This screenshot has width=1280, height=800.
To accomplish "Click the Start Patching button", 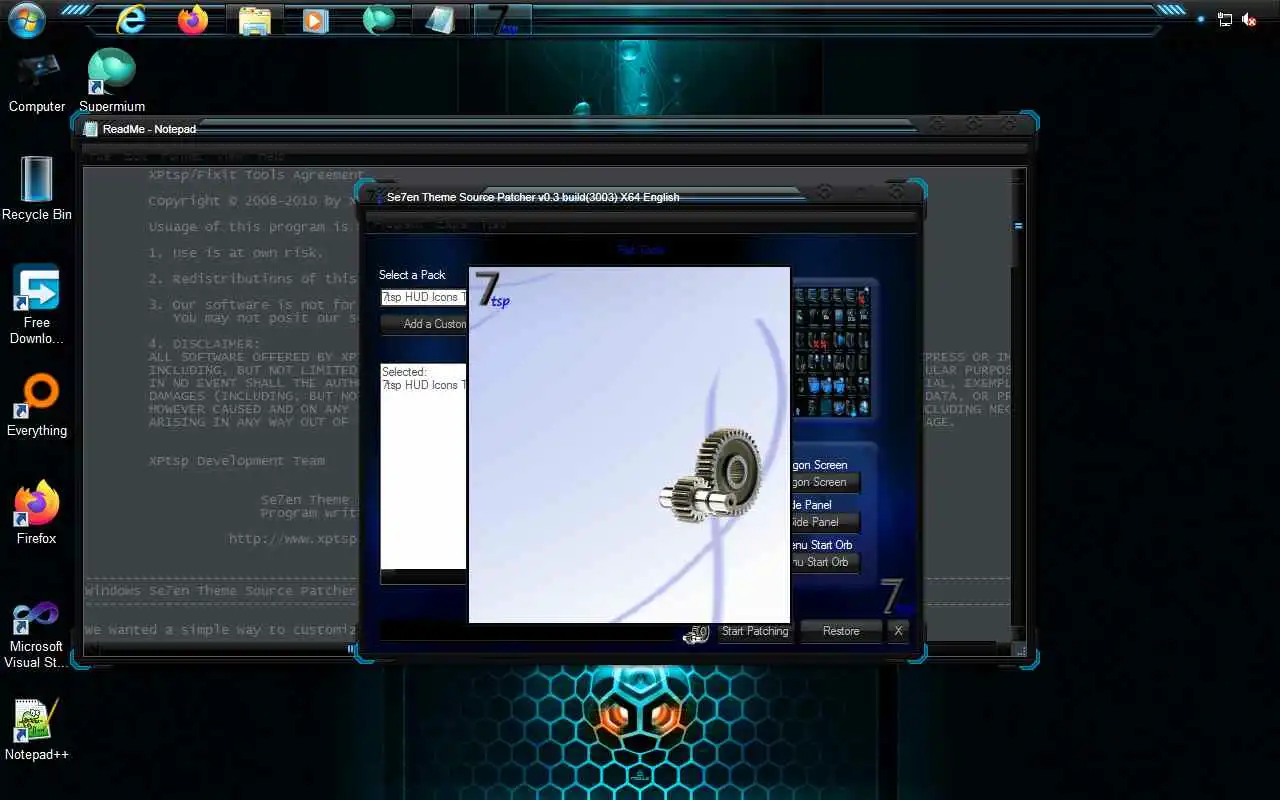I will [755, 632].
